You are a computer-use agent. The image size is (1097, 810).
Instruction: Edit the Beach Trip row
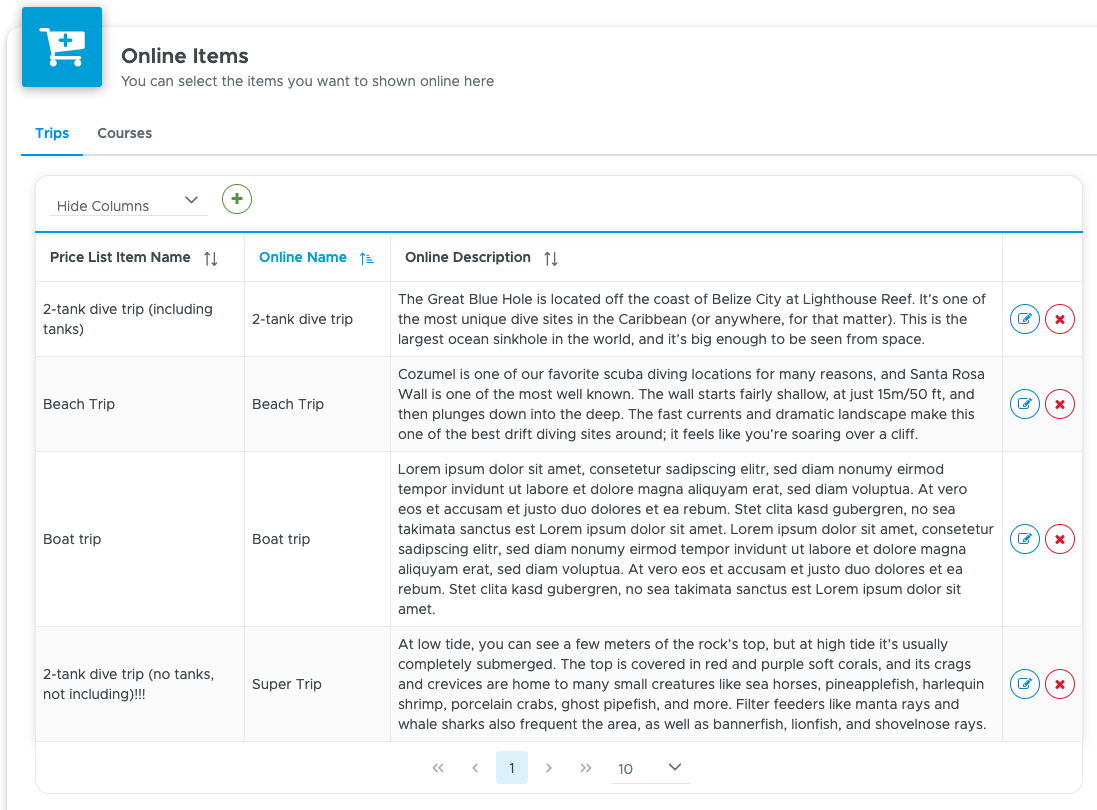click(x=1025, y=404)
